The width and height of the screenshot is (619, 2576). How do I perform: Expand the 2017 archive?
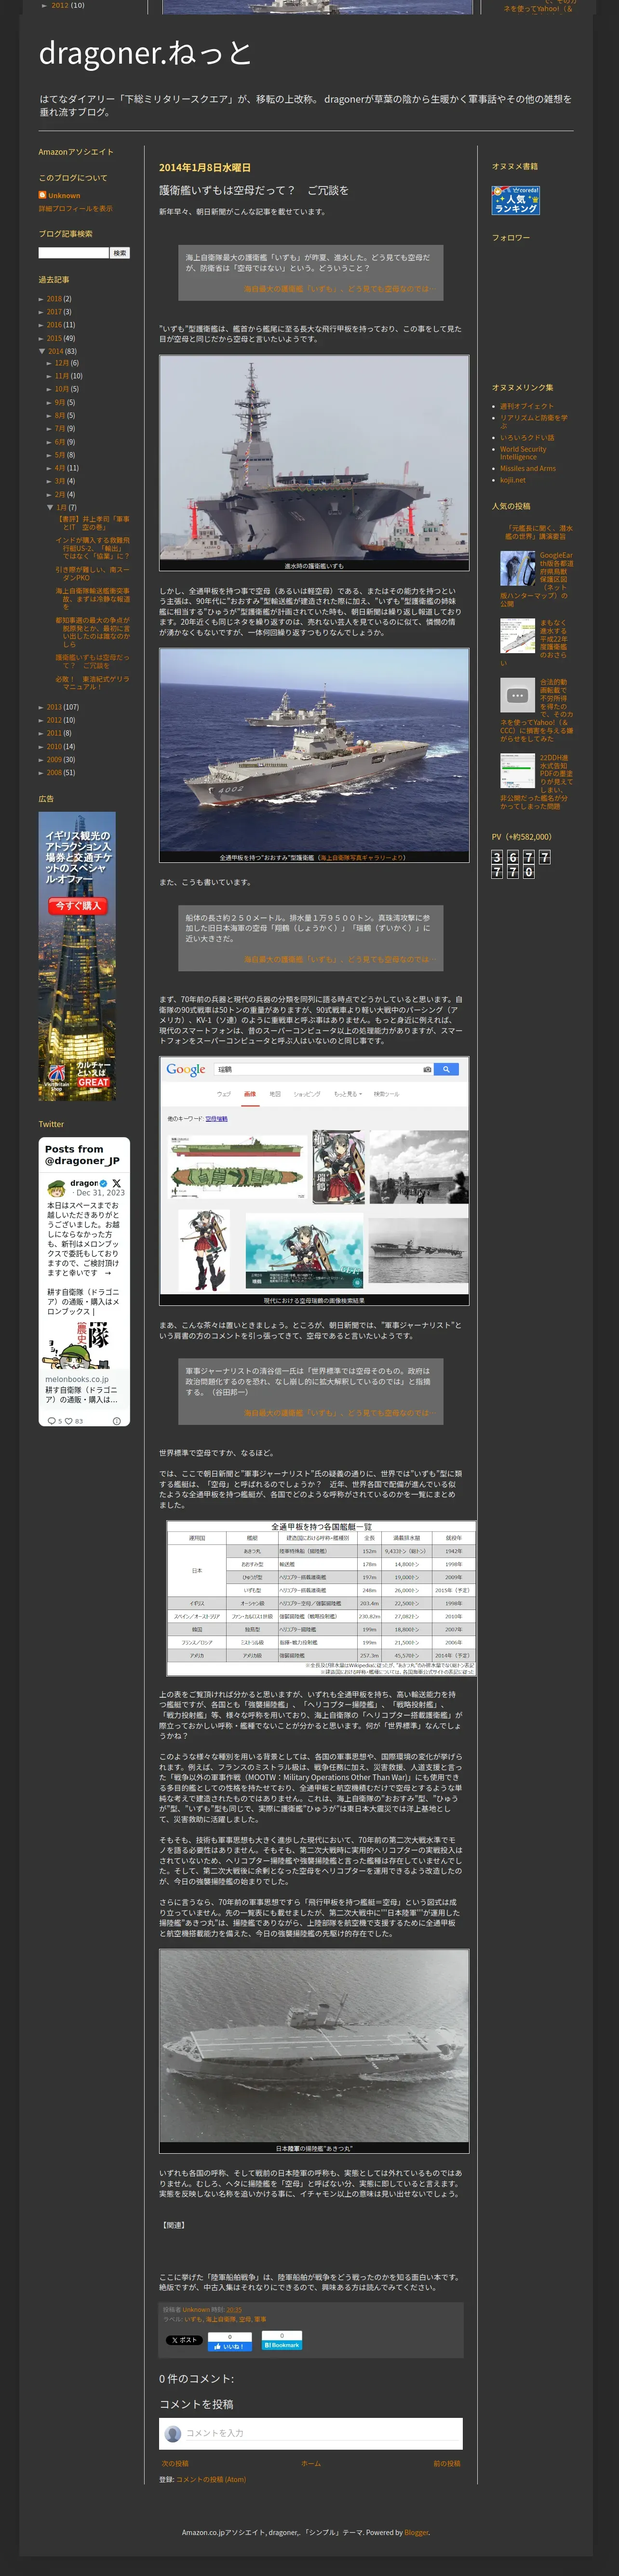point(41,312)
